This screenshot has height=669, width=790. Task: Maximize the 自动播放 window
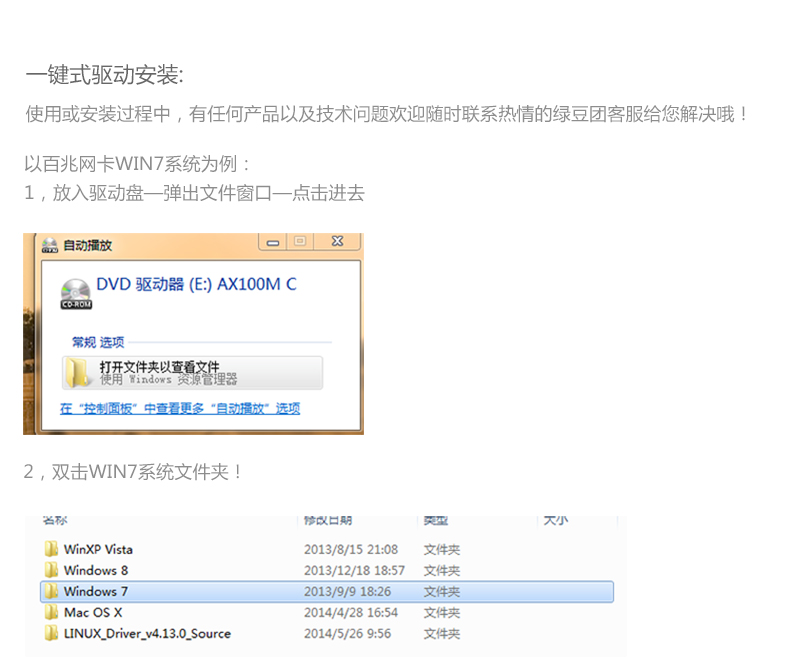point(300,242)
